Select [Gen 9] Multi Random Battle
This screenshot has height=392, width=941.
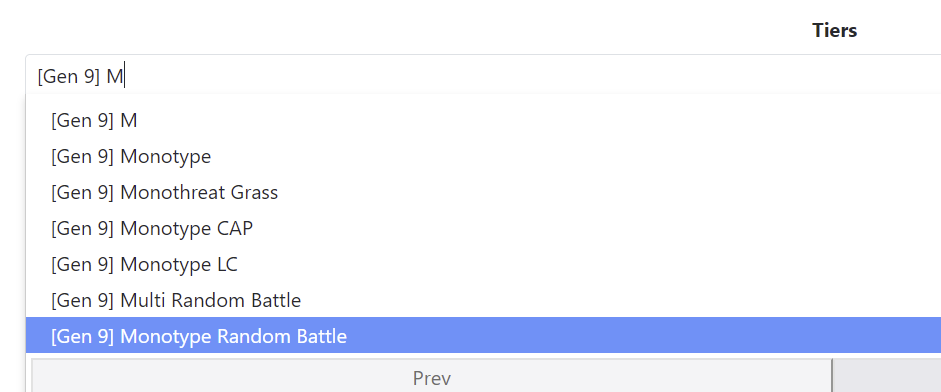coord(483,300)
